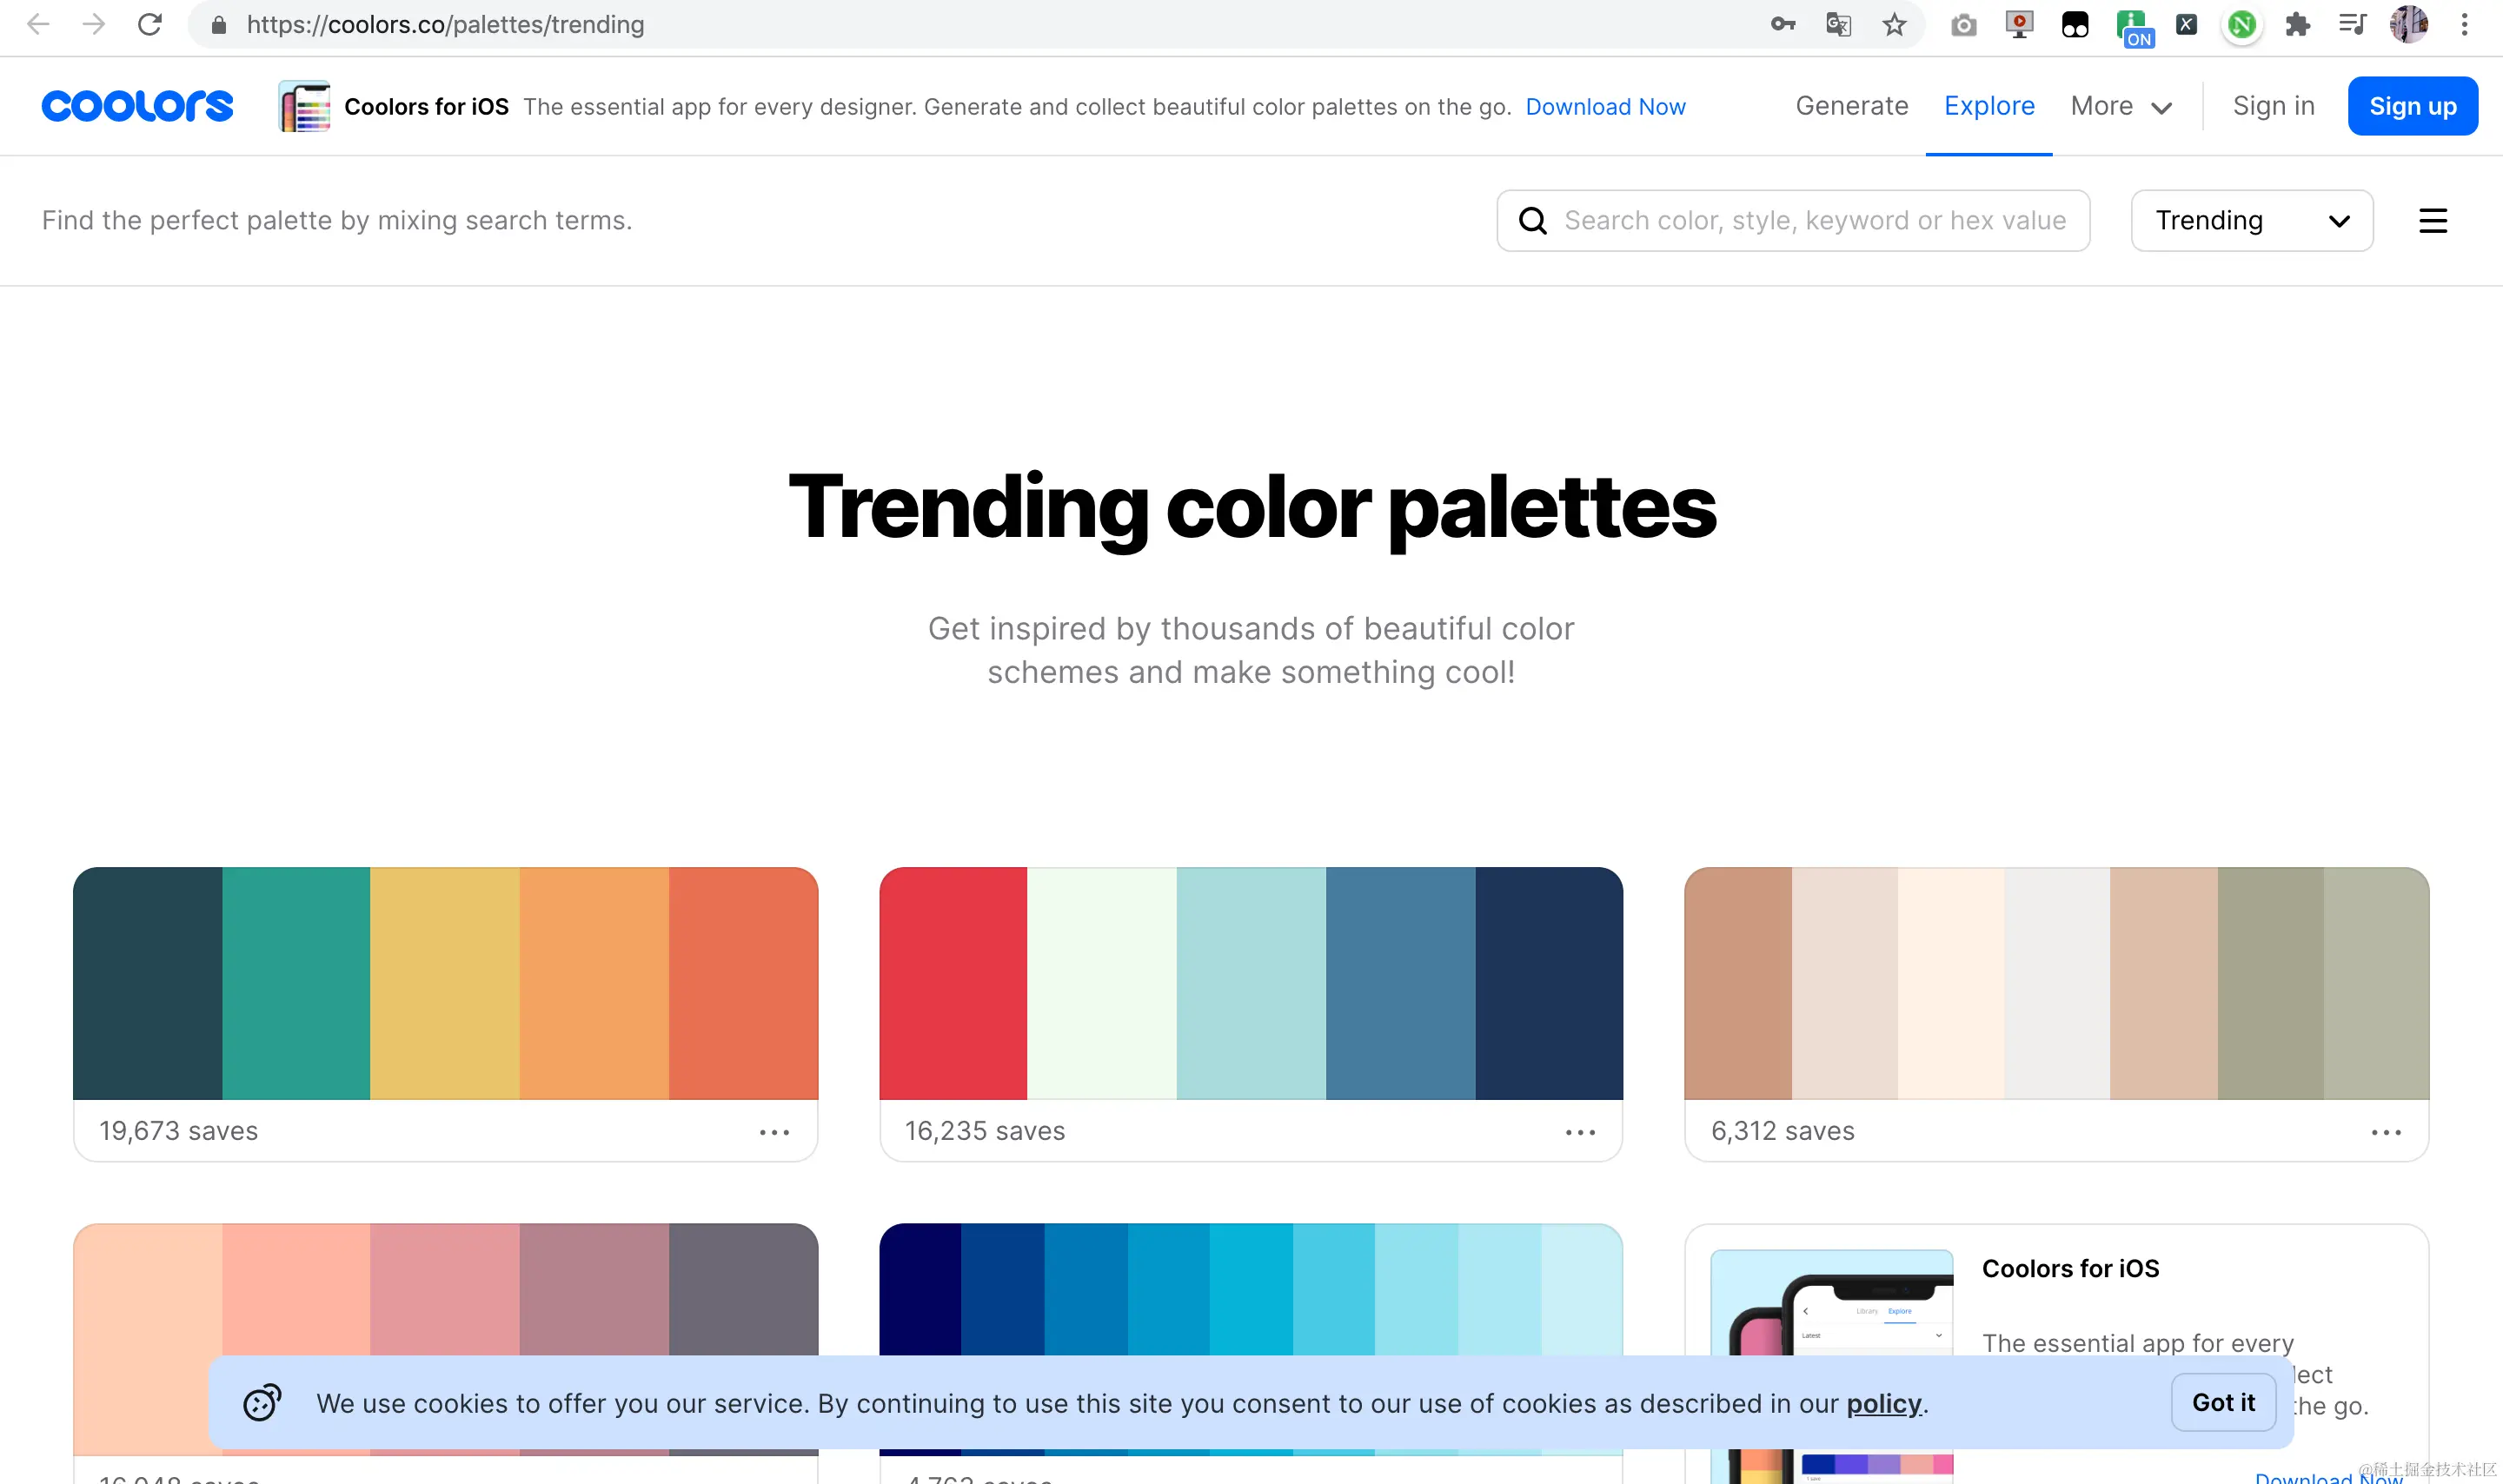Click the Coolors for iOS app icon
Image resolution: width=2503 pixels, height=1484 pixels.
pos(304,106)
